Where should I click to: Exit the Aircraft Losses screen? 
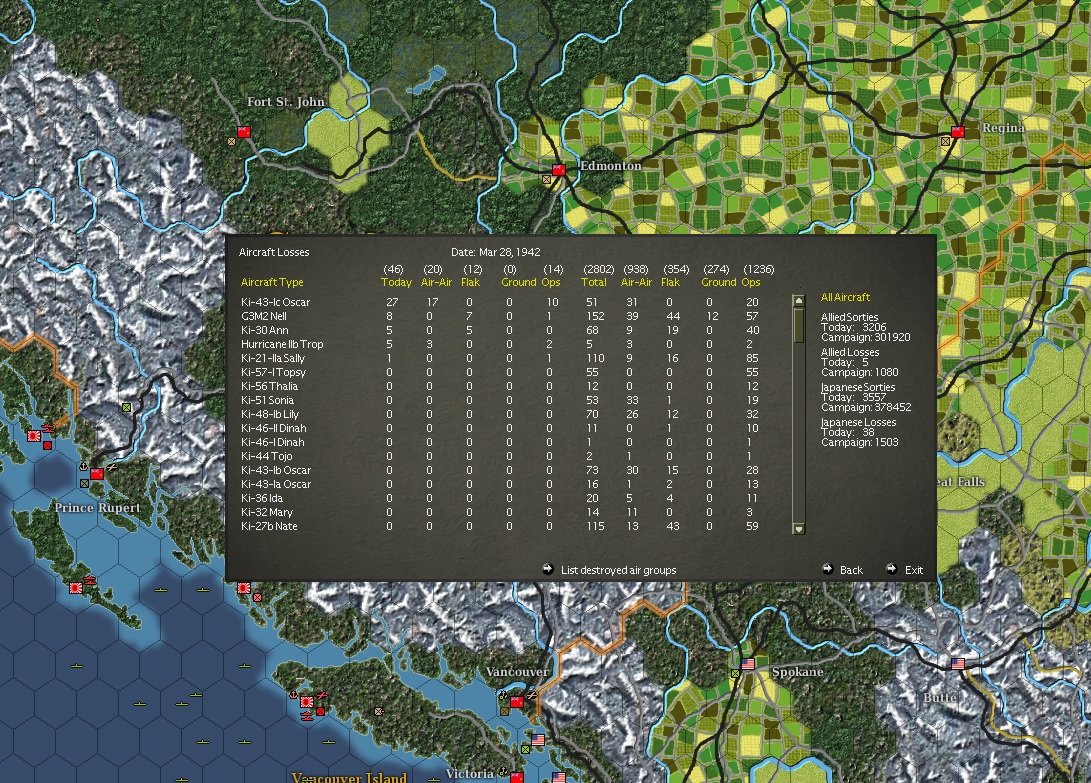[914, 570]
